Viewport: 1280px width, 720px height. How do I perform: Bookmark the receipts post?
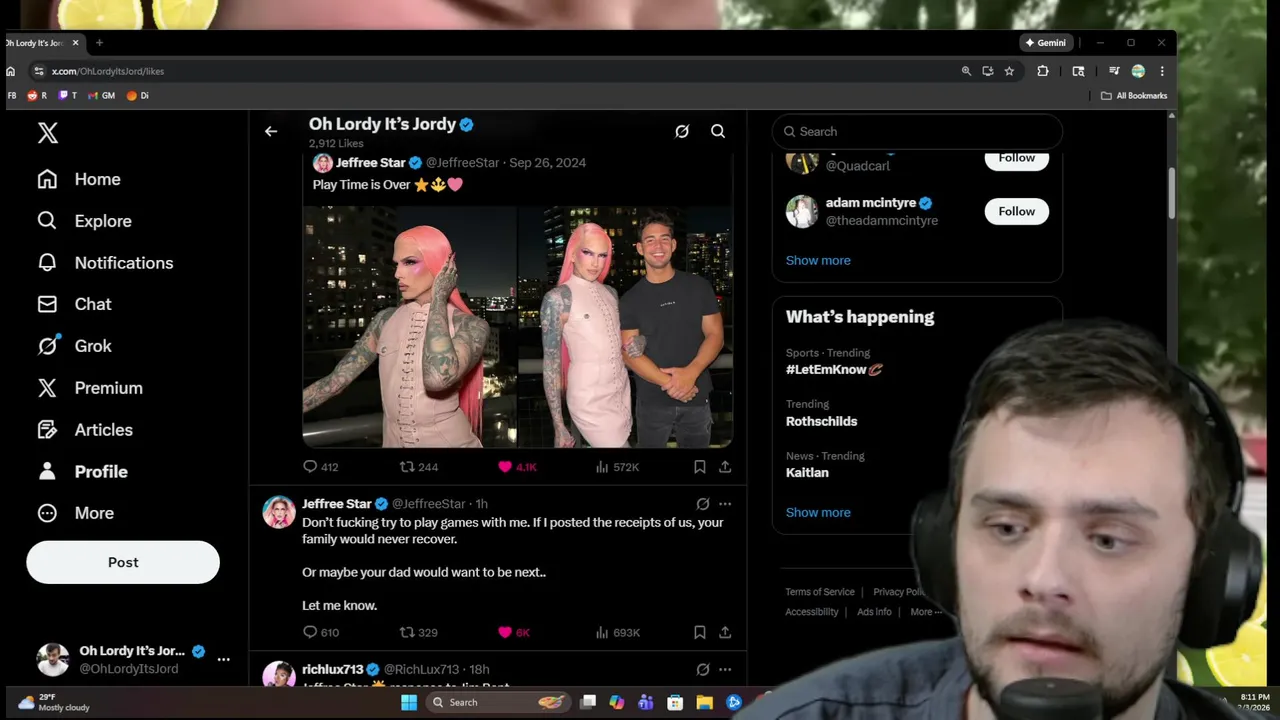[x=700, y=632]
